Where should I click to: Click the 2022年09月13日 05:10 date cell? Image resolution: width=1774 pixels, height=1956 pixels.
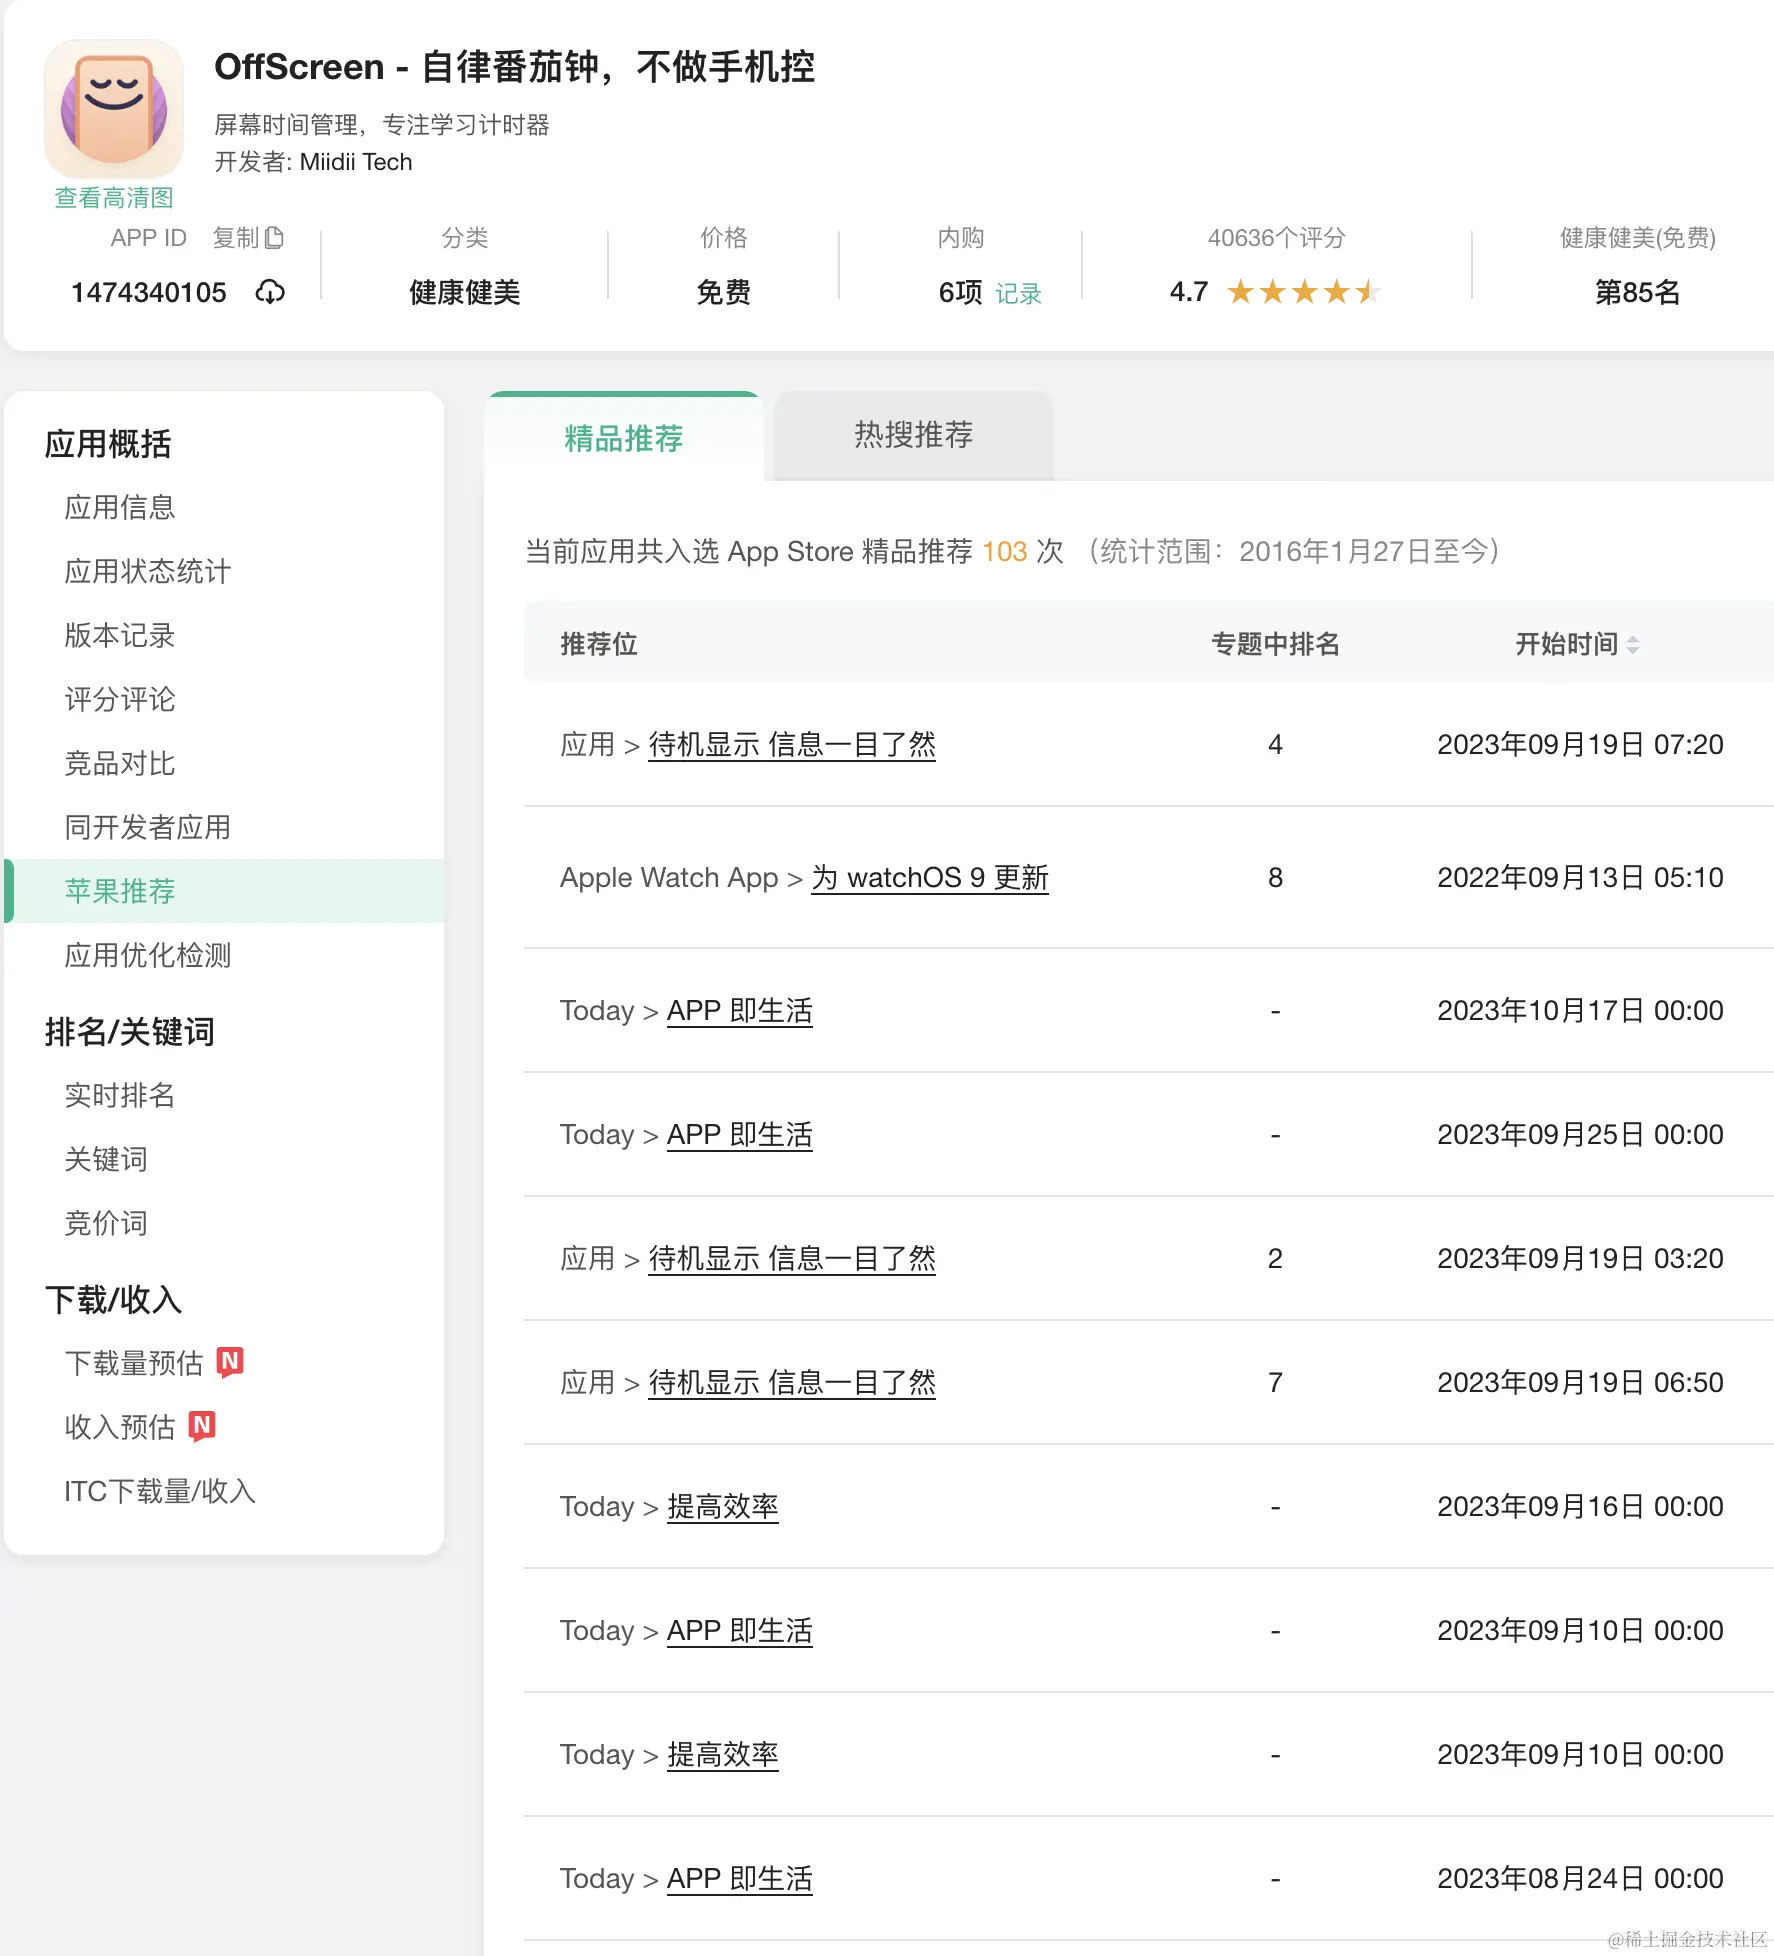pyautogui.click(x=1580, y=878)
